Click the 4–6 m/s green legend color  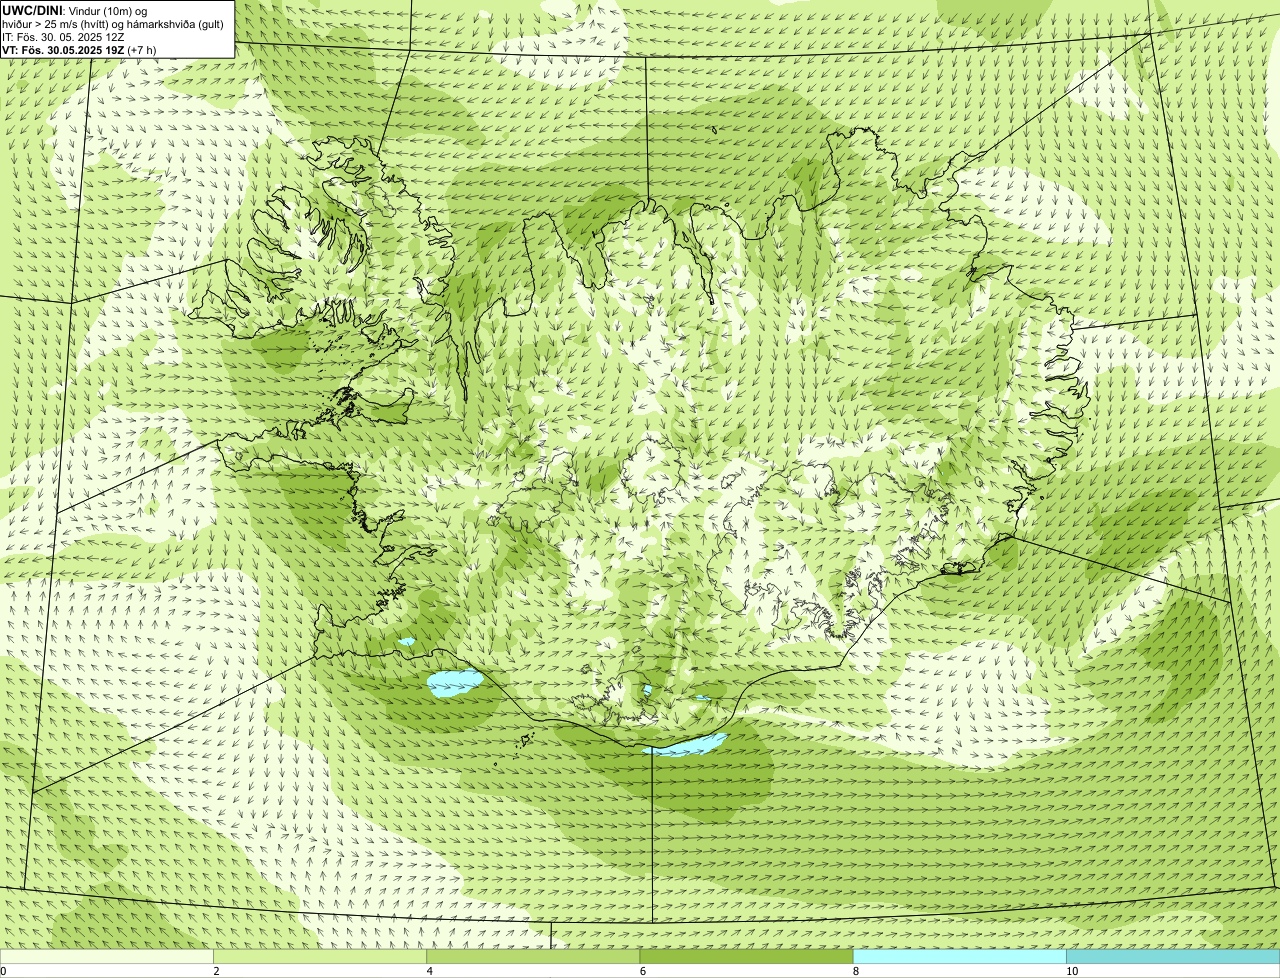click(533, 957)
